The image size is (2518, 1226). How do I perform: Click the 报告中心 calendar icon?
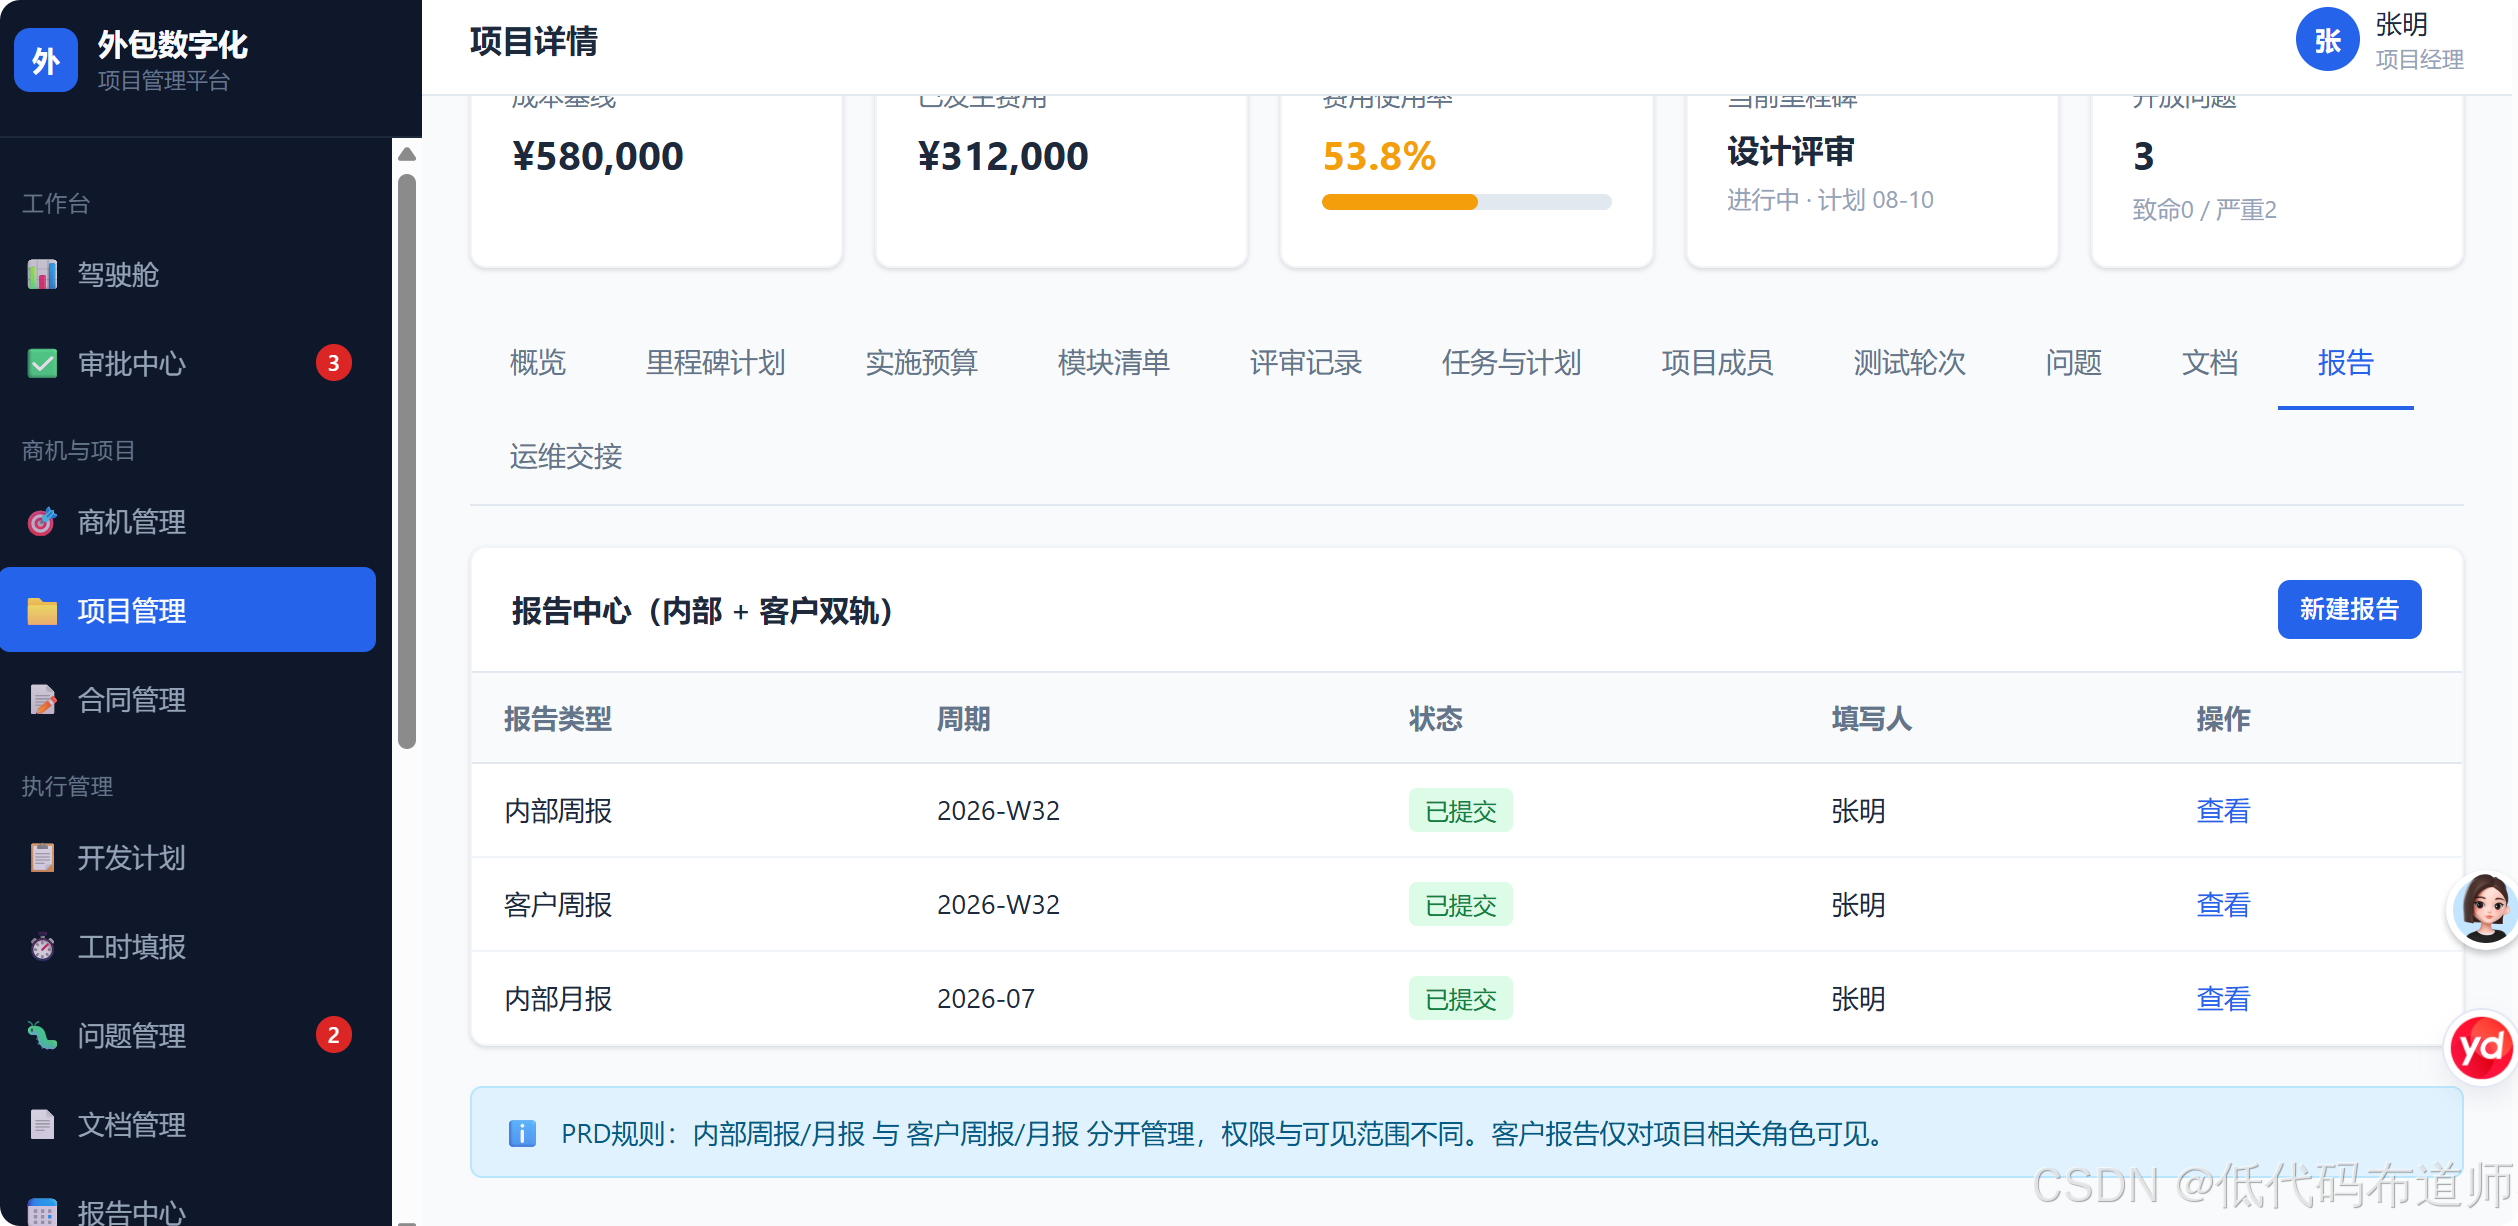pos(42,1212)
